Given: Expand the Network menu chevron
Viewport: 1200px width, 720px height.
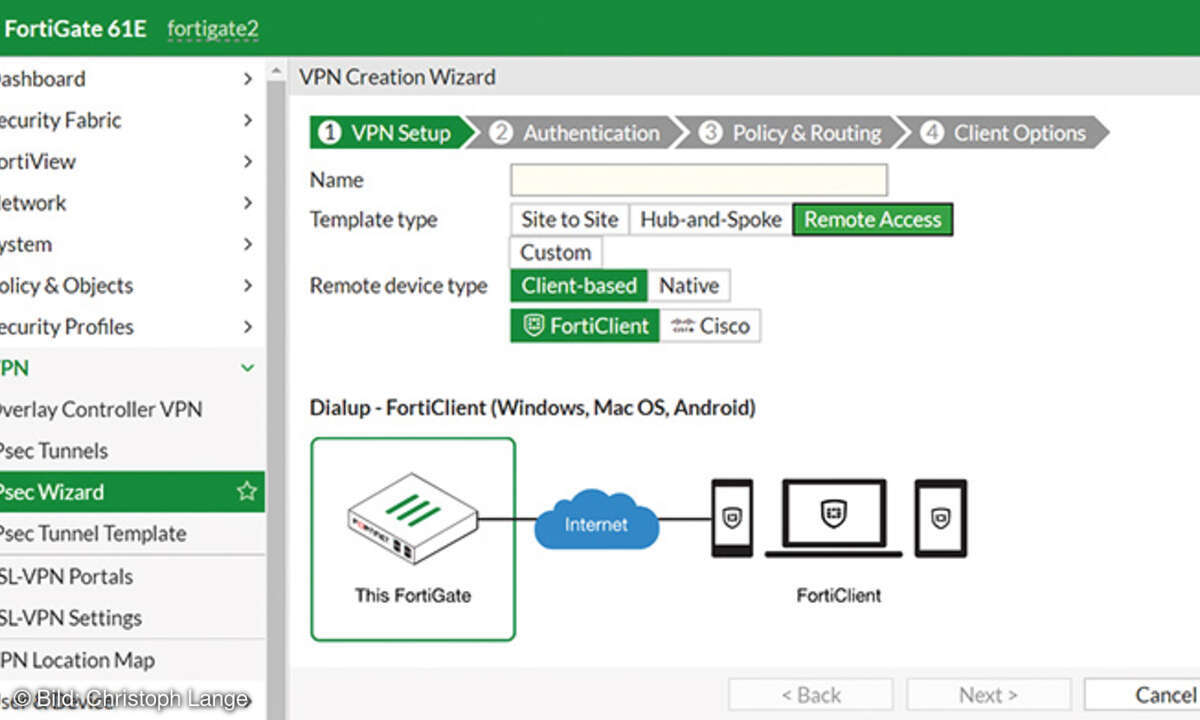Looking at the screenshot, I should [x=248, y=203].
